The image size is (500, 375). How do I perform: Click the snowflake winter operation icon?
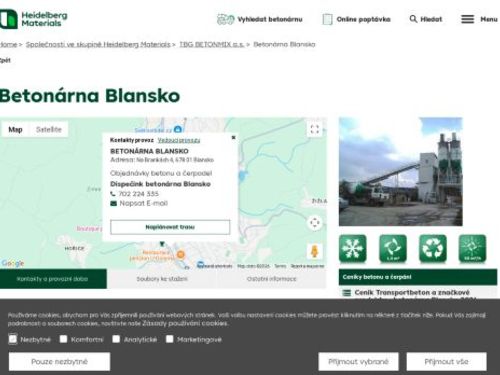[353, 248]
